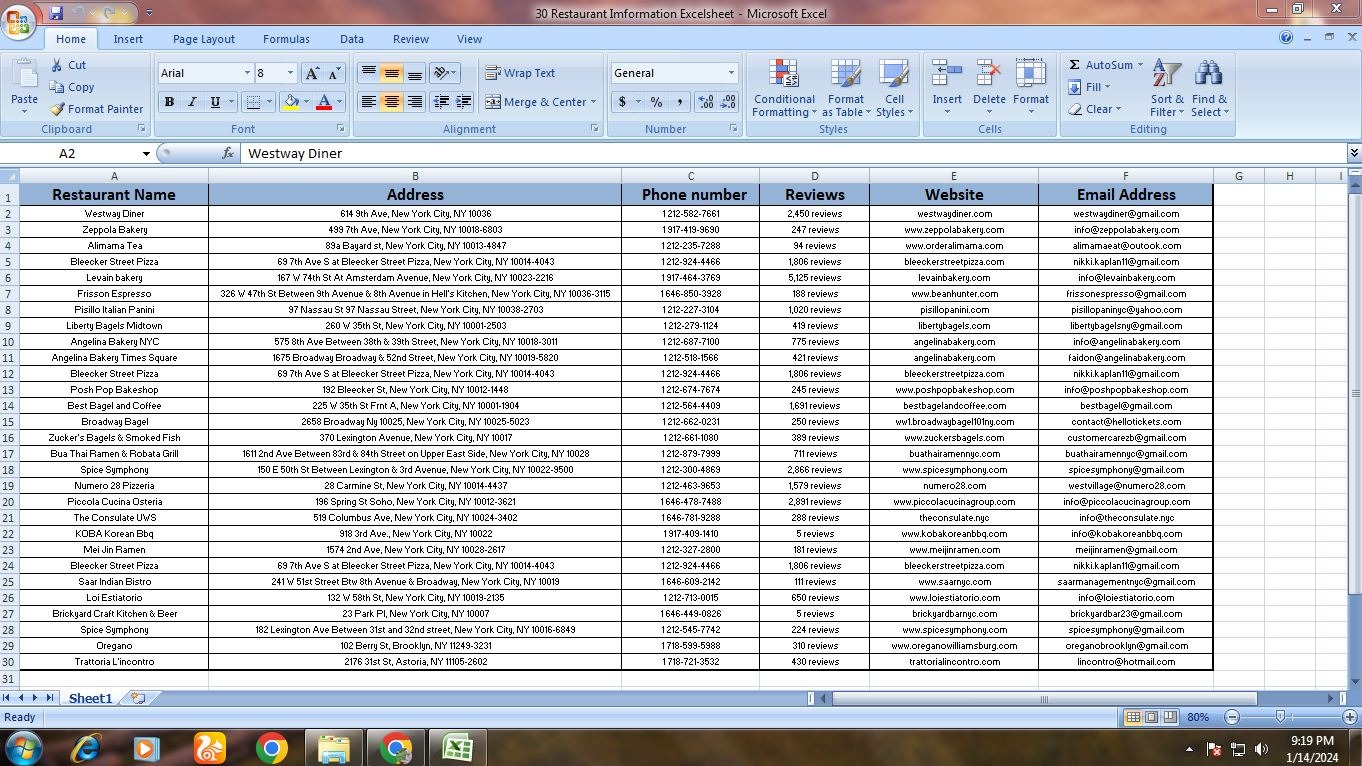Open Chrome from the Windows taskbar
The width and height of the screenshot is (1362, 766).
pyautogui.click(x=271, y=748)
